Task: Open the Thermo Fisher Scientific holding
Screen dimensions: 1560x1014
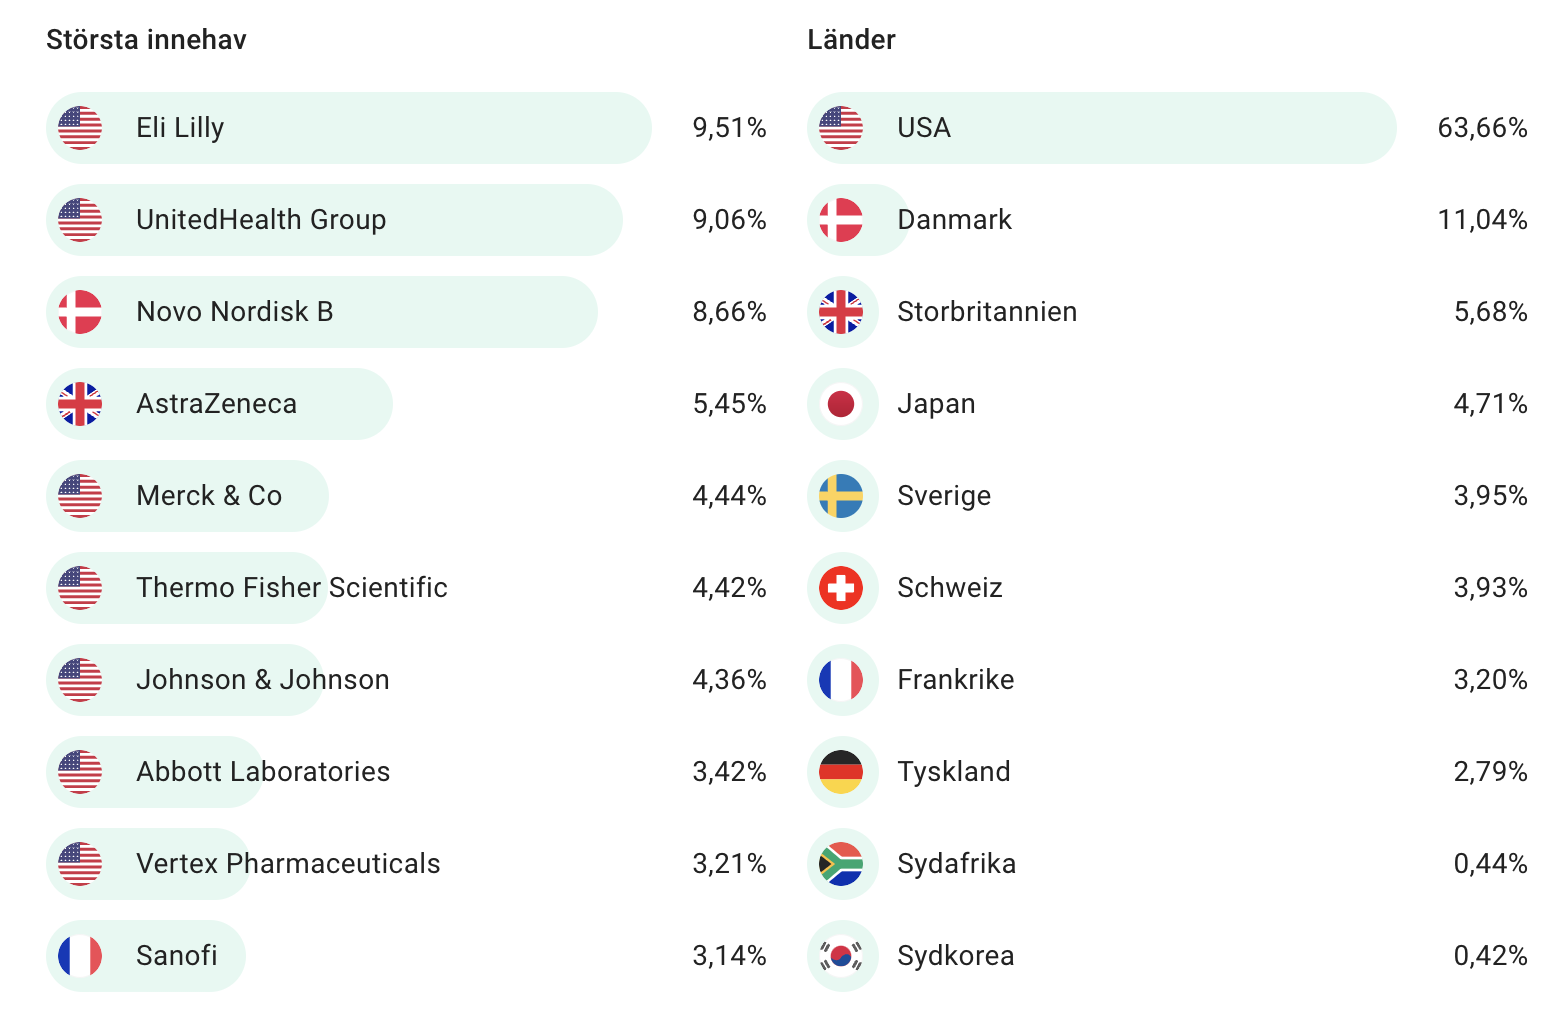Action: (x=291, y=588)
